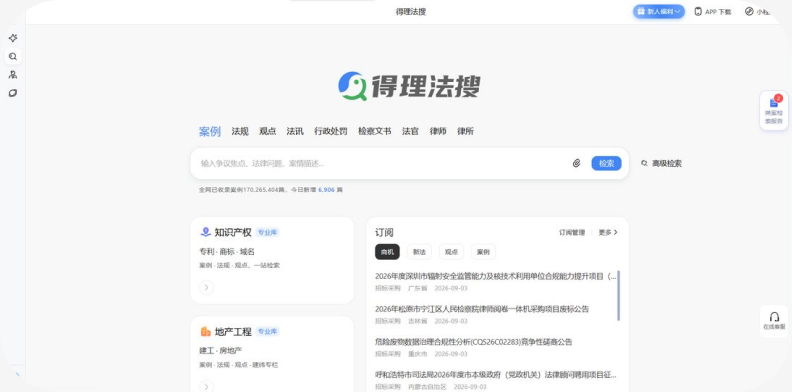Select the search magnifier icon in left sidebar
792x392 pixels.
coord(13,57)
